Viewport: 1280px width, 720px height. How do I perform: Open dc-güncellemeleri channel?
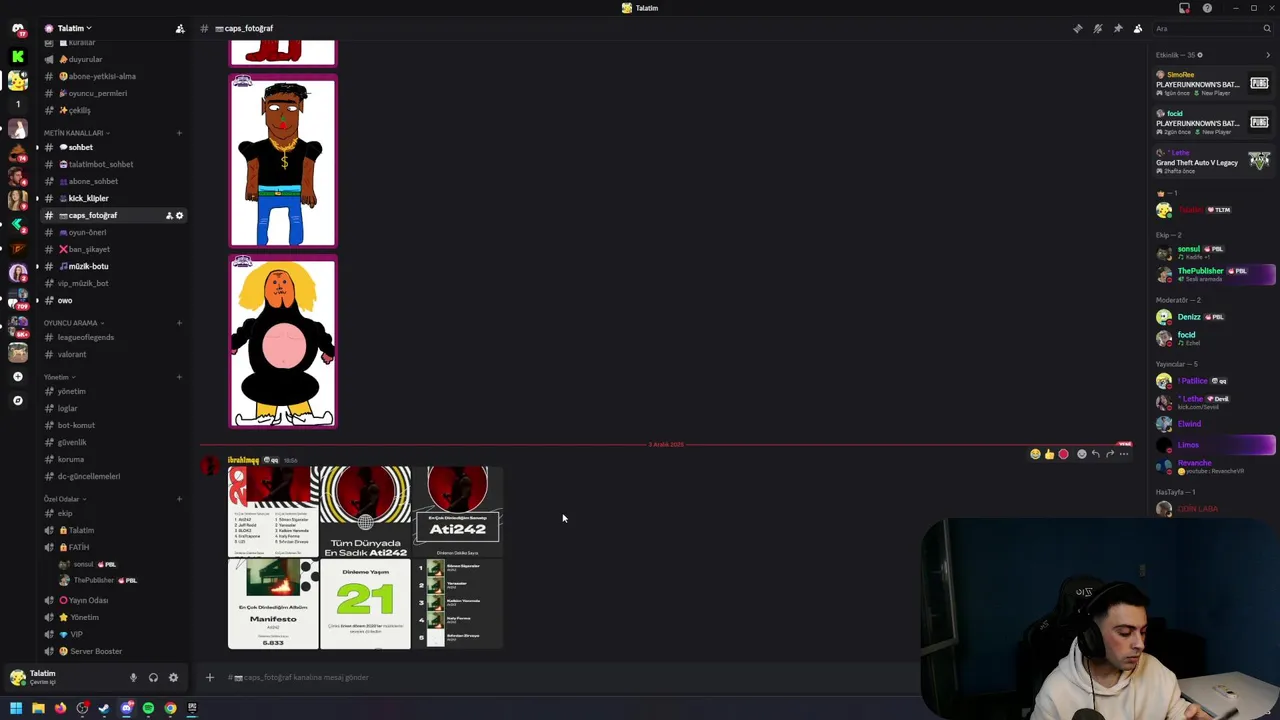113,476
